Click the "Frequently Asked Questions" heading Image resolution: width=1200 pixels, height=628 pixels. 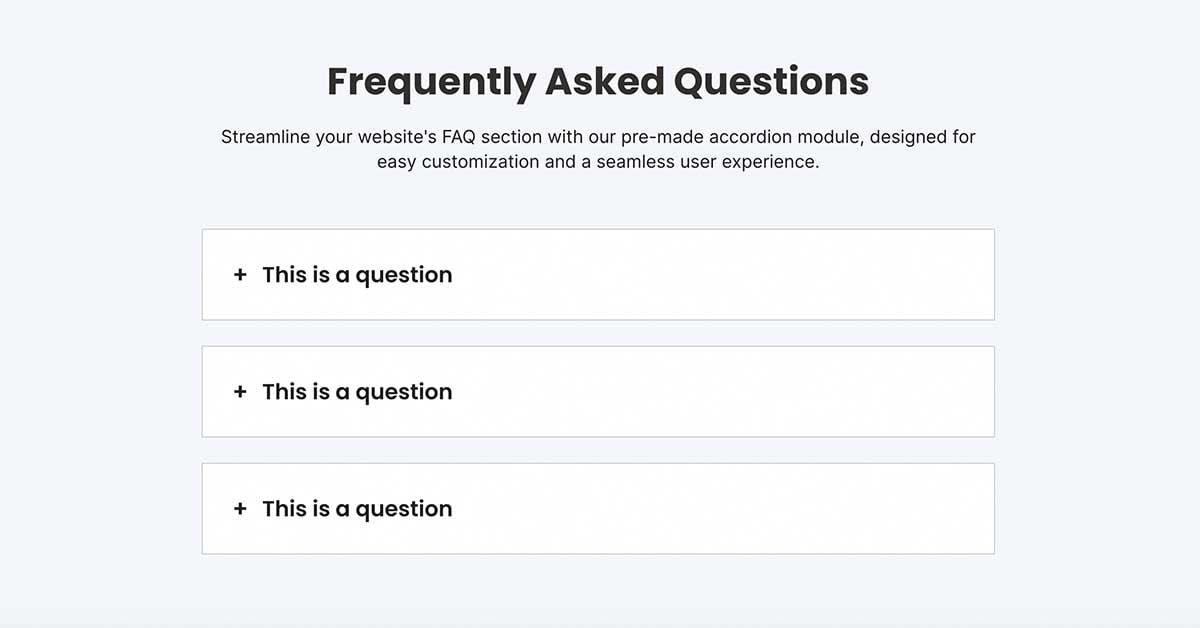(x=598, y=82)
